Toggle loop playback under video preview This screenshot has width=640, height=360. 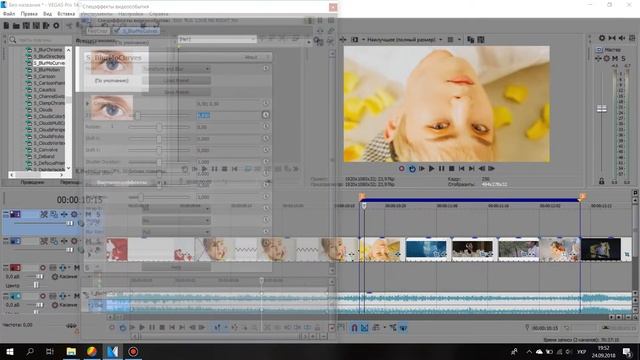pyautogui.click(x=412, y=169)
